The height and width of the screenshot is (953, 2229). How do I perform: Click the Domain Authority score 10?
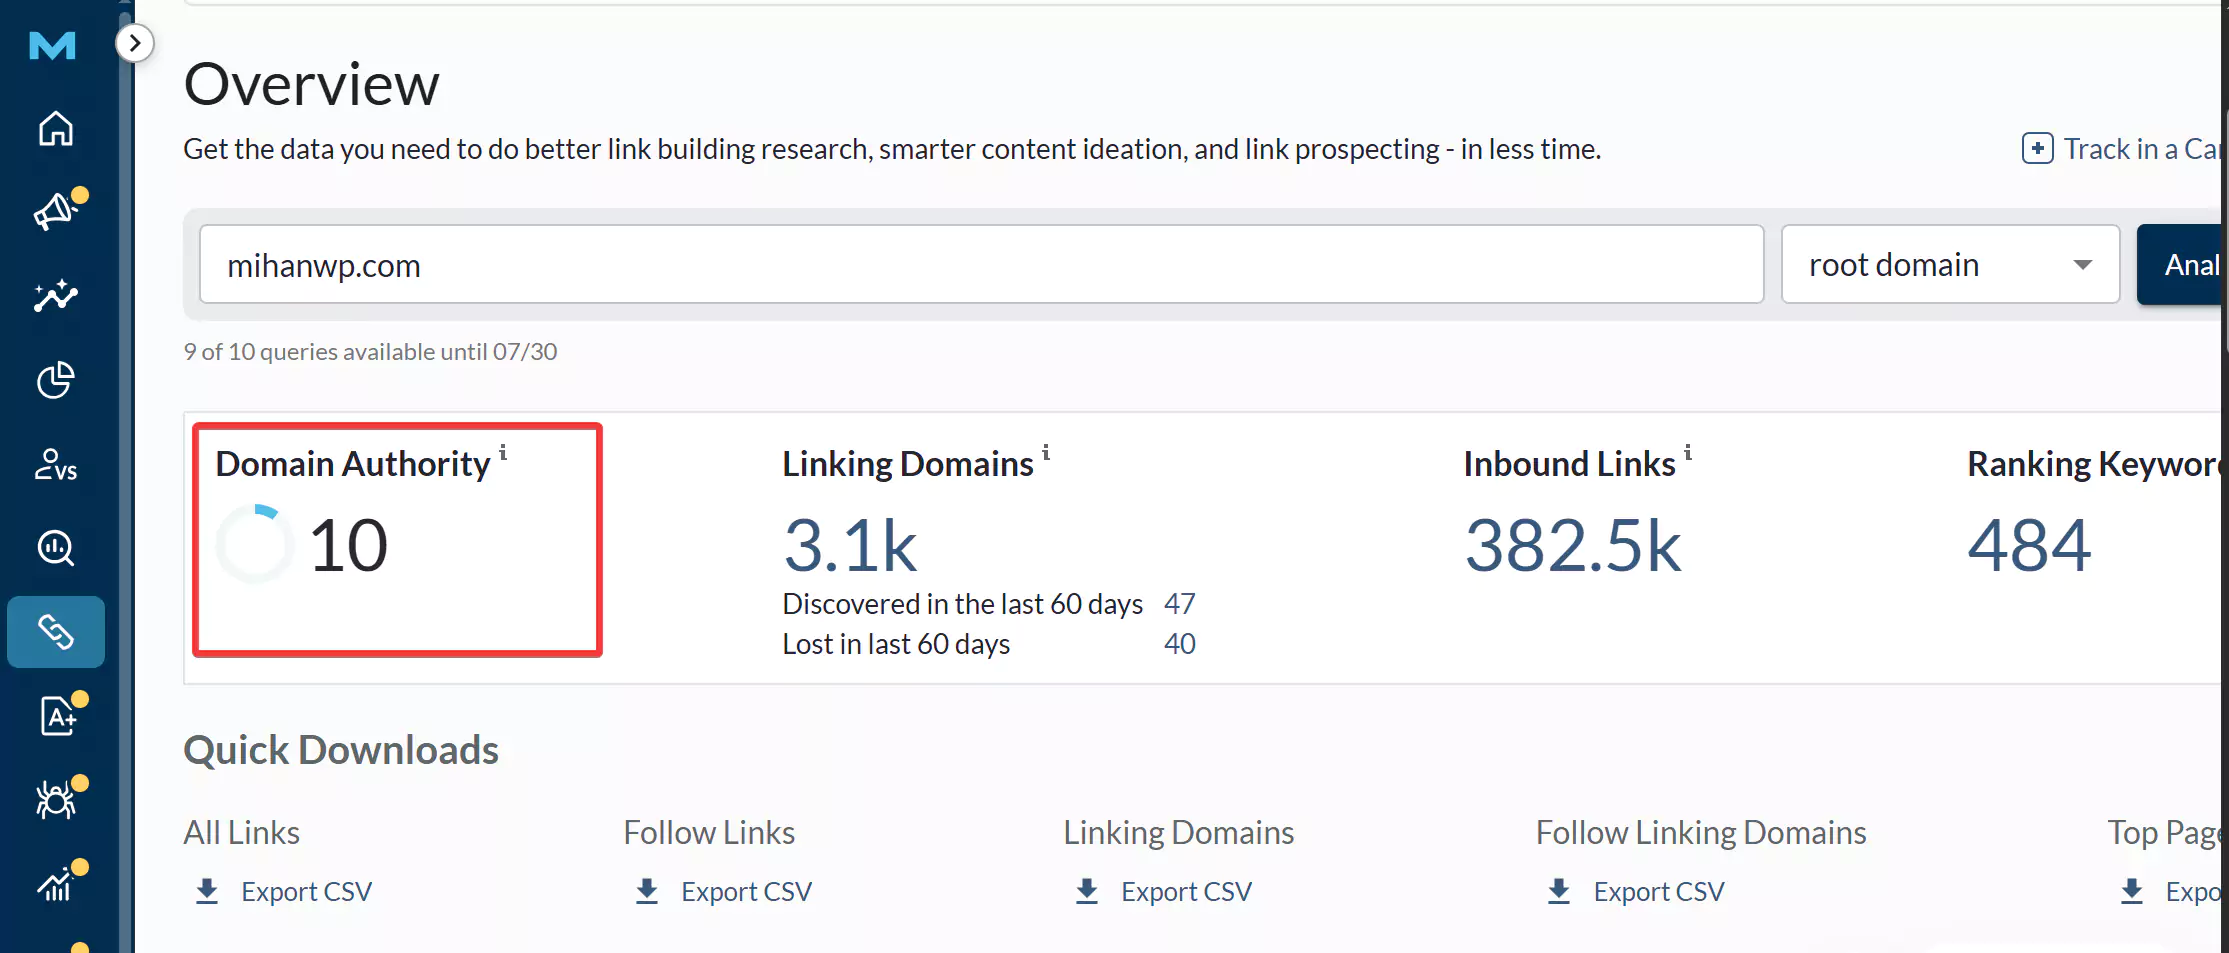[348, 546]
